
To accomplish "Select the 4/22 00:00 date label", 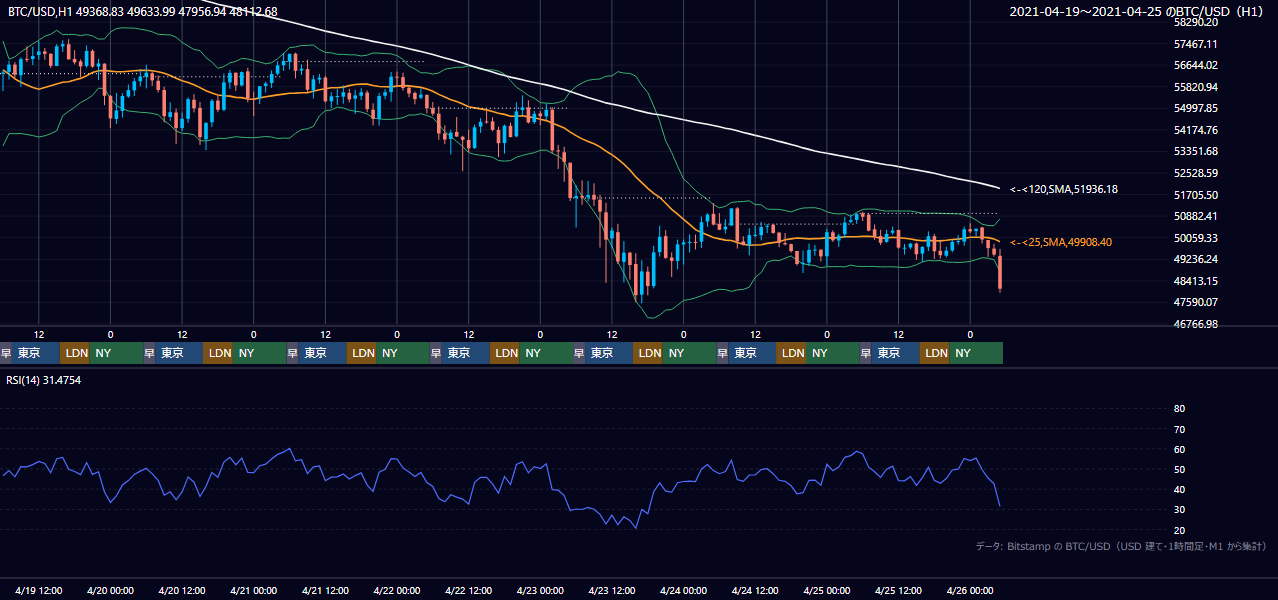I will [x=398, y=590].
